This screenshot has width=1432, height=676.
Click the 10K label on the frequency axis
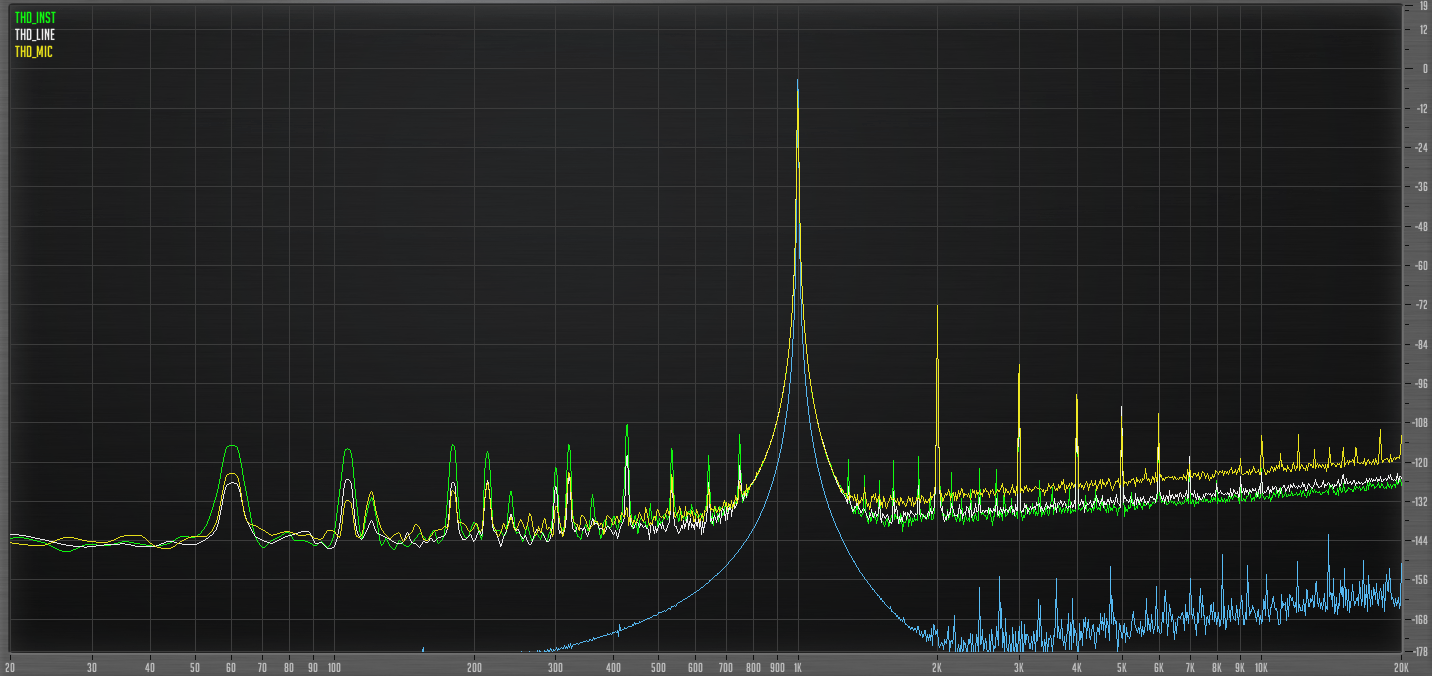[x=1261, y=667]
